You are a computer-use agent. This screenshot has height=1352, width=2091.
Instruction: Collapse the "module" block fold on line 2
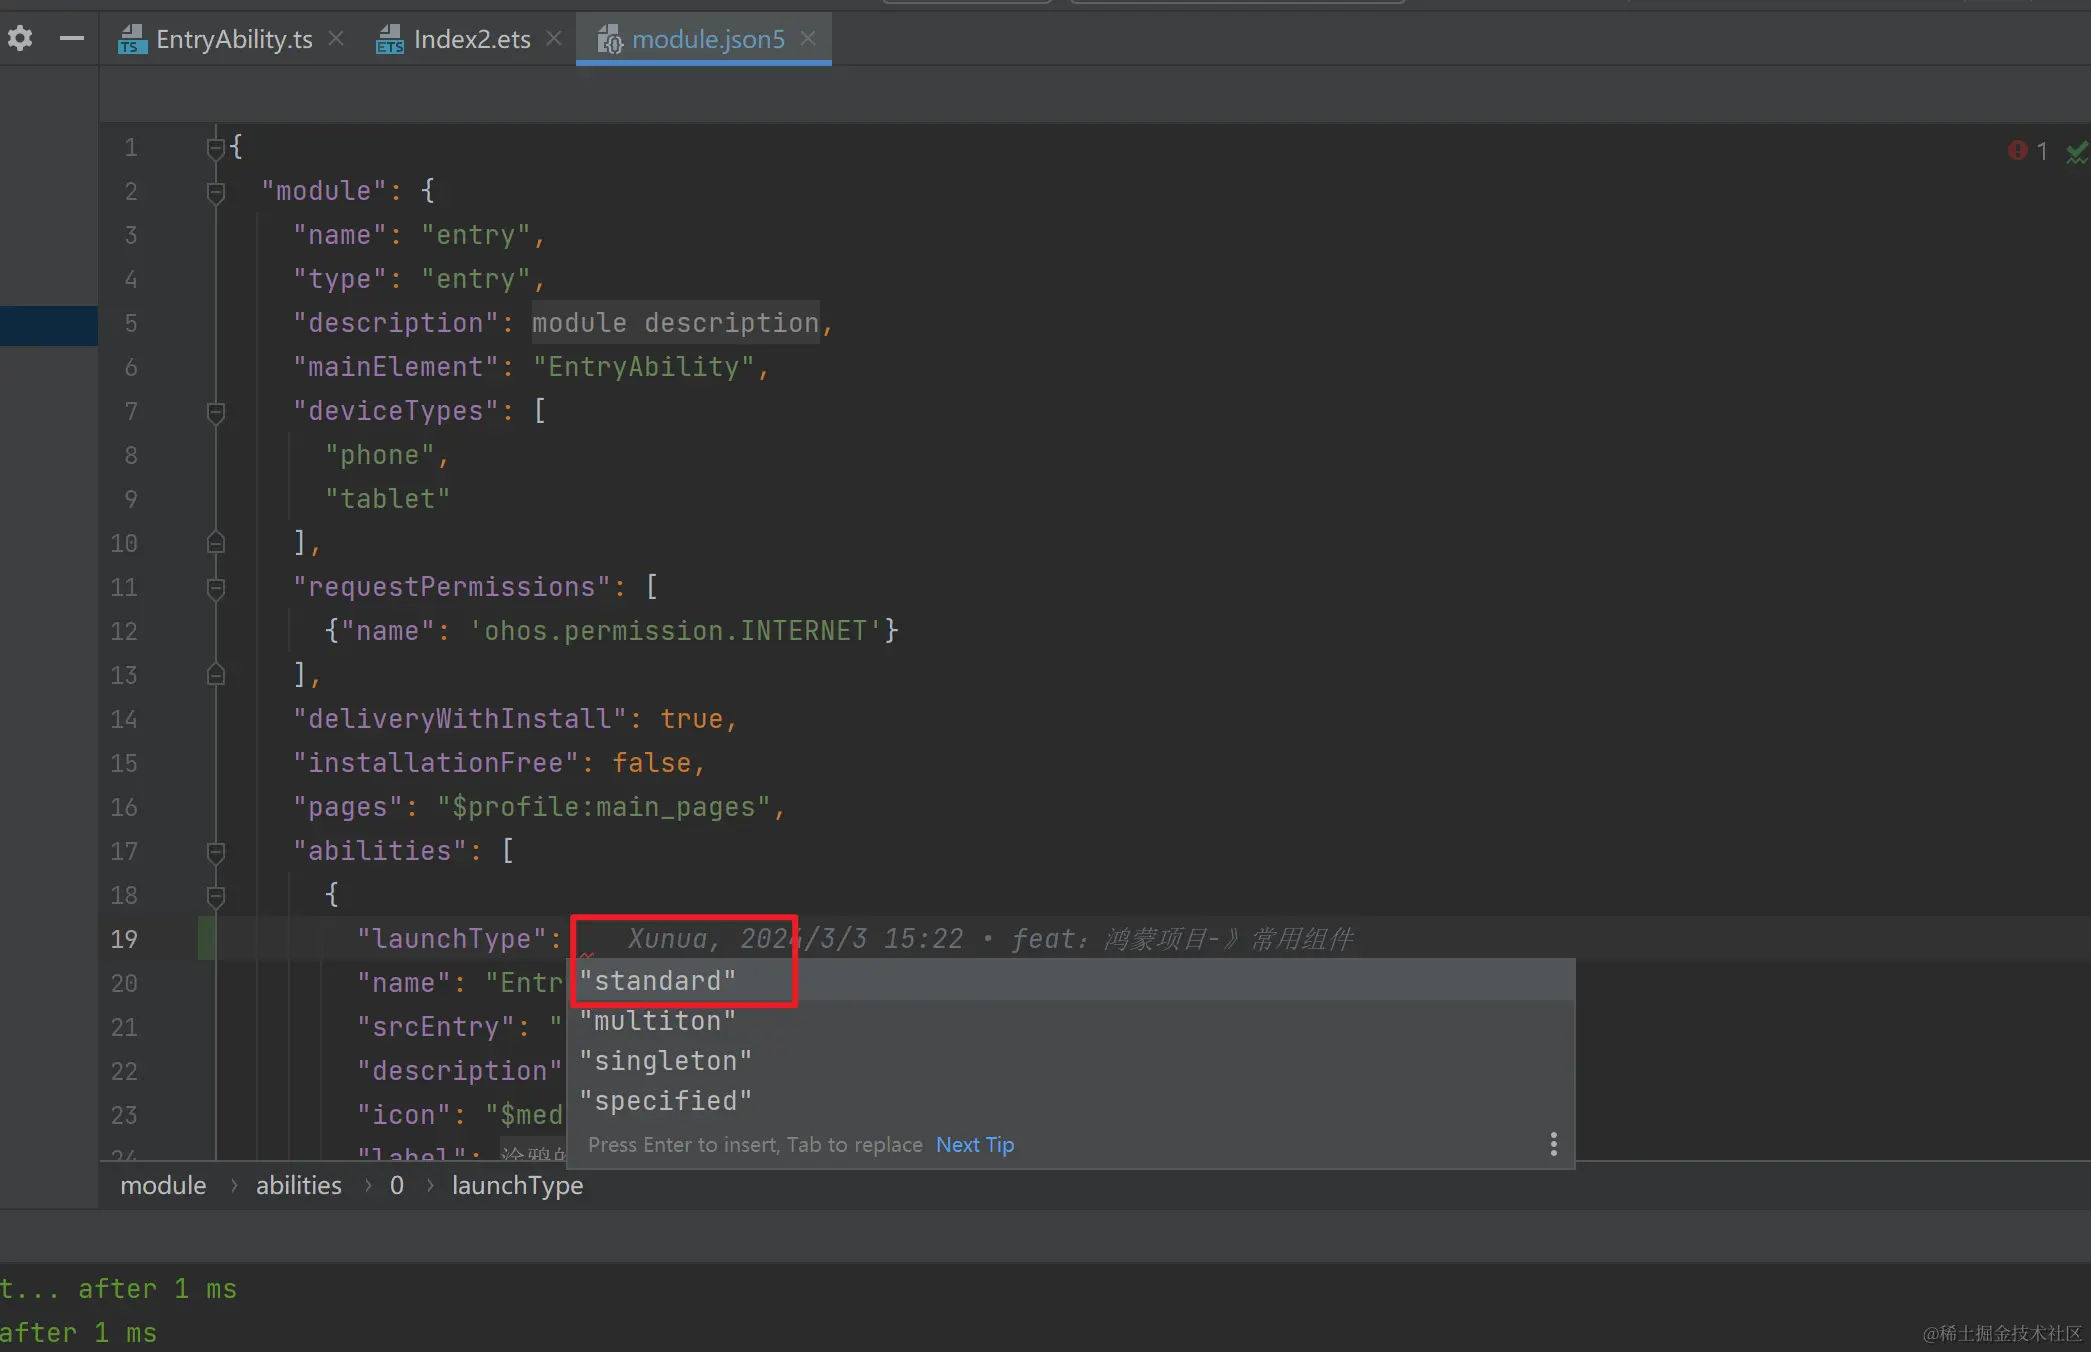pos(215,192)
